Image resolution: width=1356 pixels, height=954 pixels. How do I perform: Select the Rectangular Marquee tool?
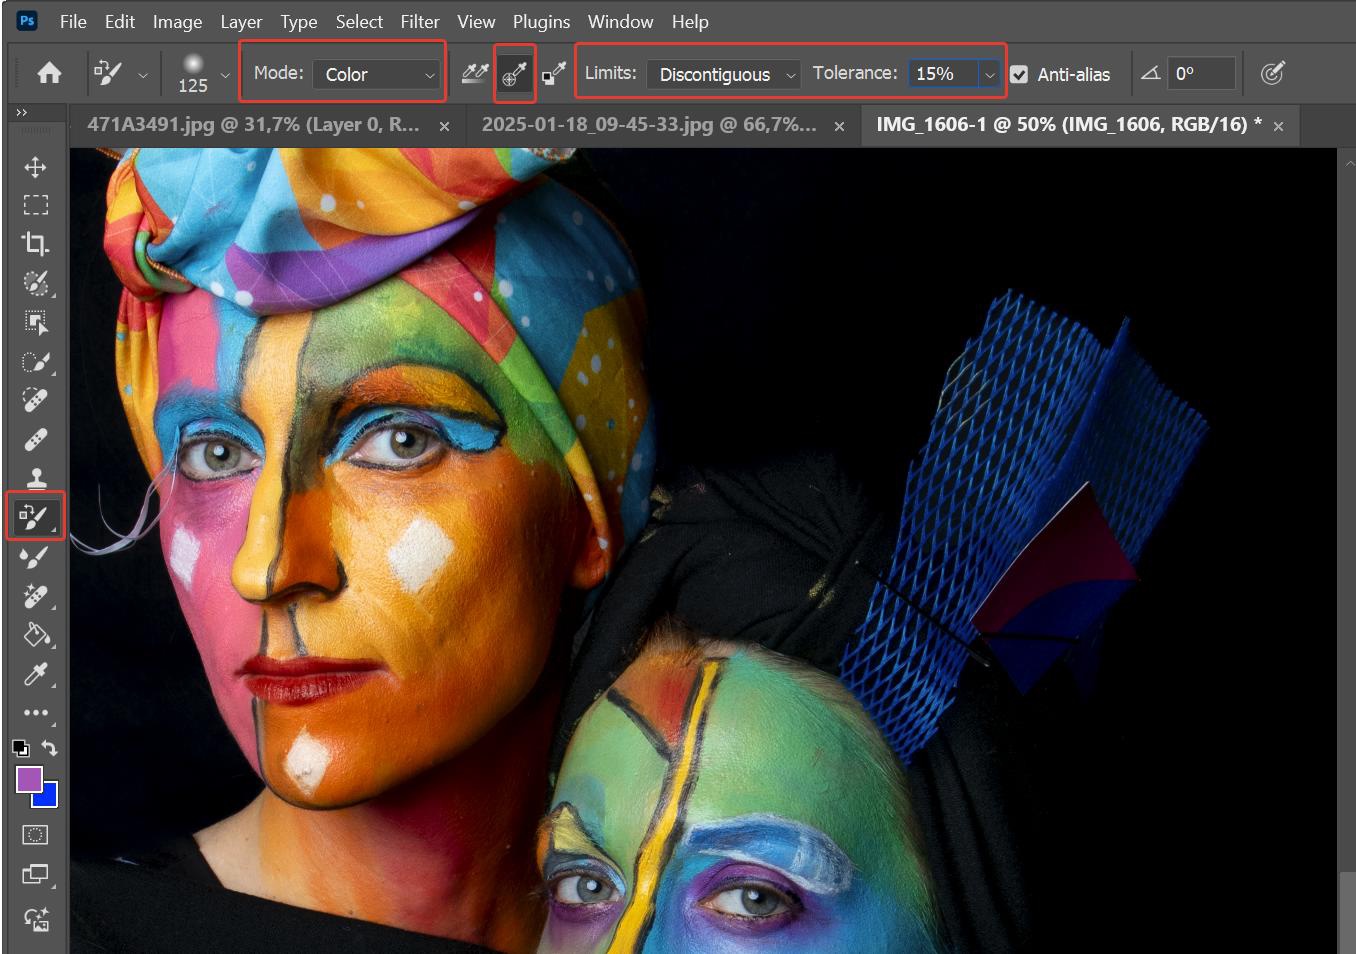coord(35,205)
